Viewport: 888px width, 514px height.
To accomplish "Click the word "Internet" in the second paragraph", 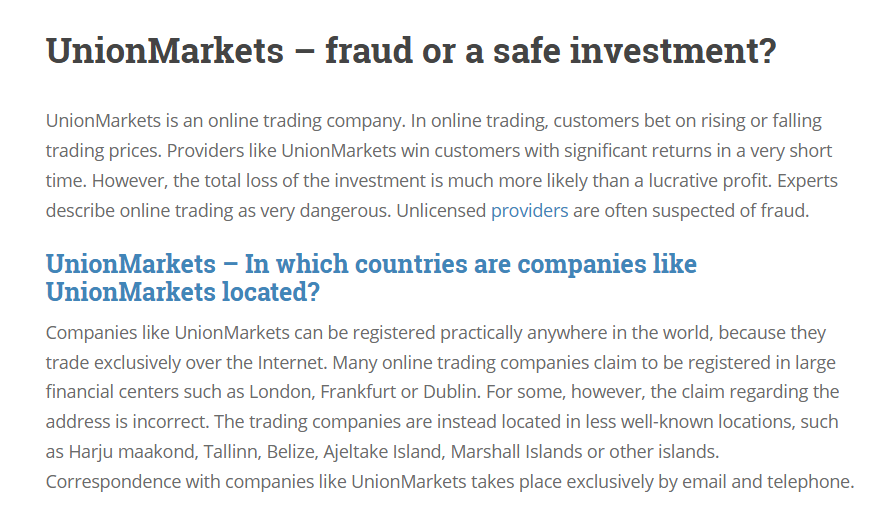I will coord(292,362).
